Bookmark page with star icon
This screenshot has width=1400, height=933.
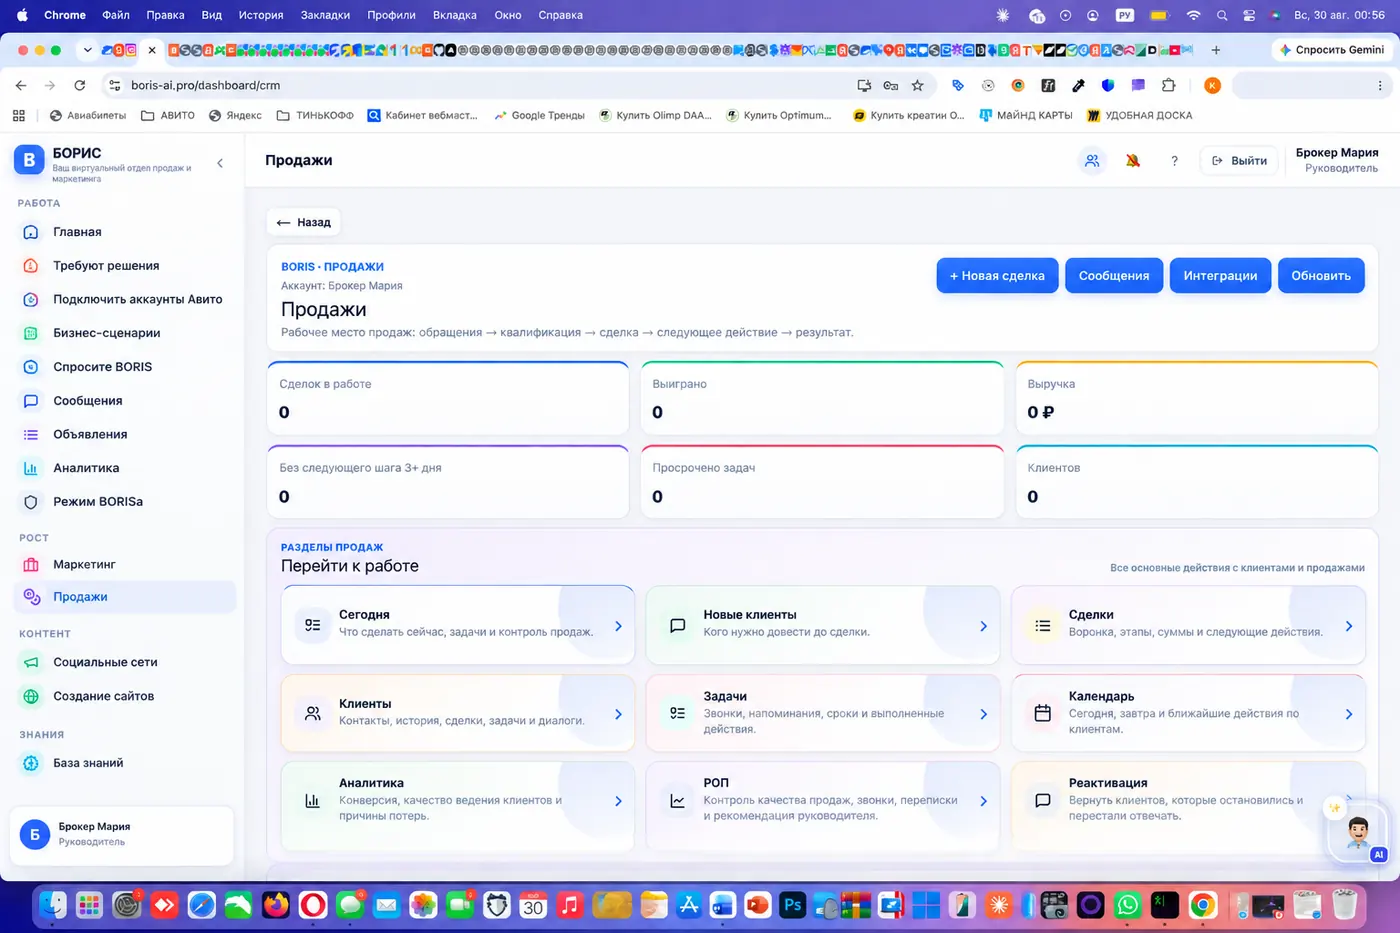click(917, 85)
